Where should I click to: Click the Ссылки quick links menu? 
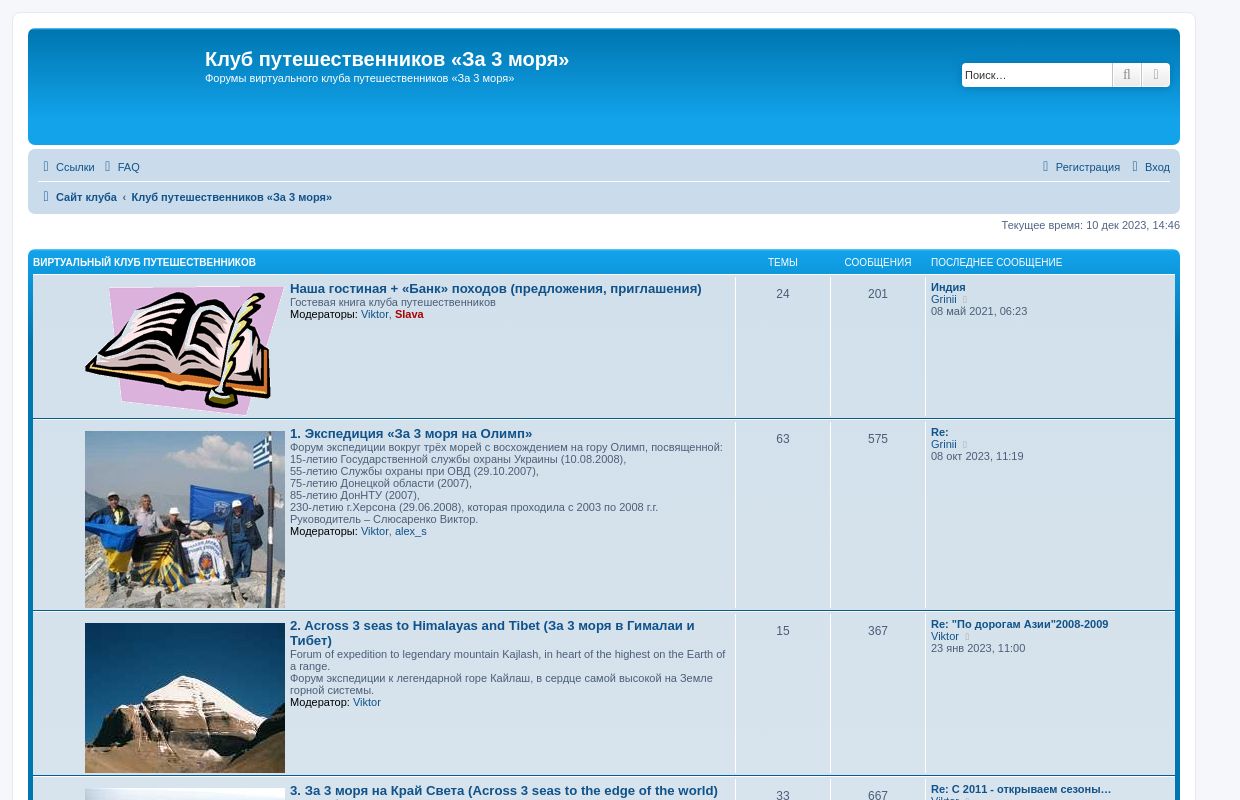[67, 167]
